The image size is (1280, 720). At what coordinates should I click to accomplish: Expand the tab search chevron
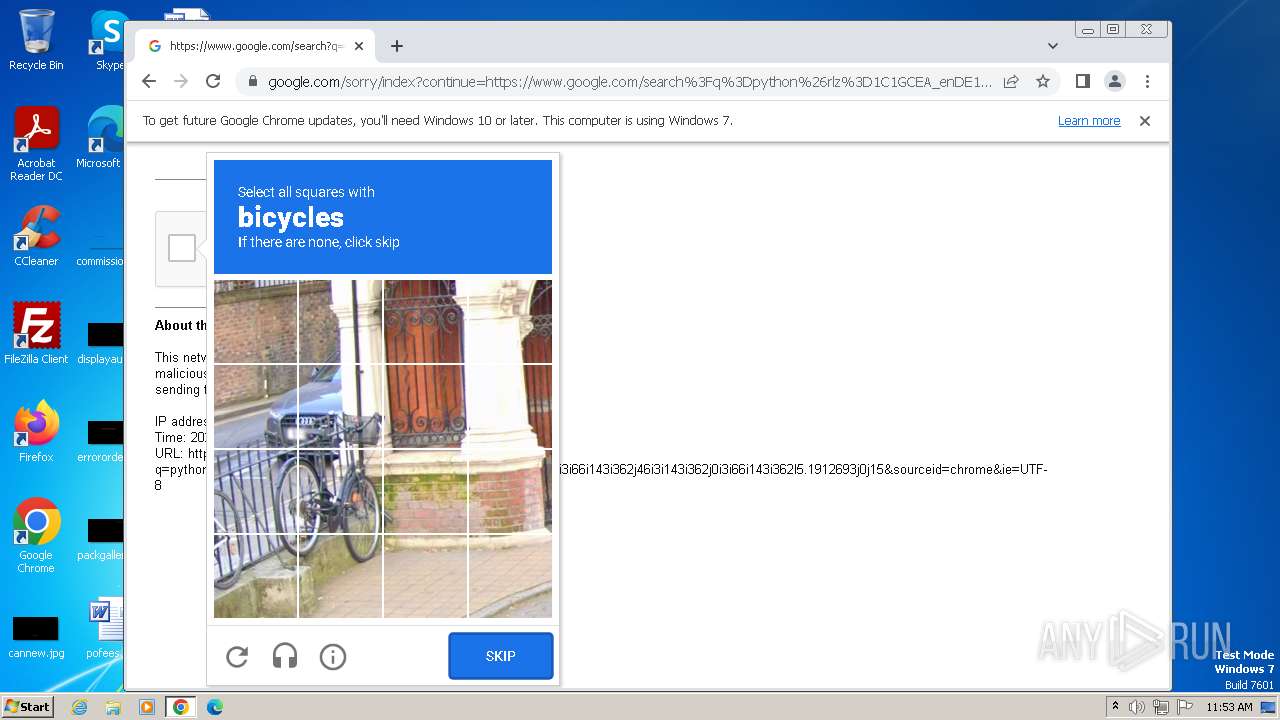click(1053, 46)
